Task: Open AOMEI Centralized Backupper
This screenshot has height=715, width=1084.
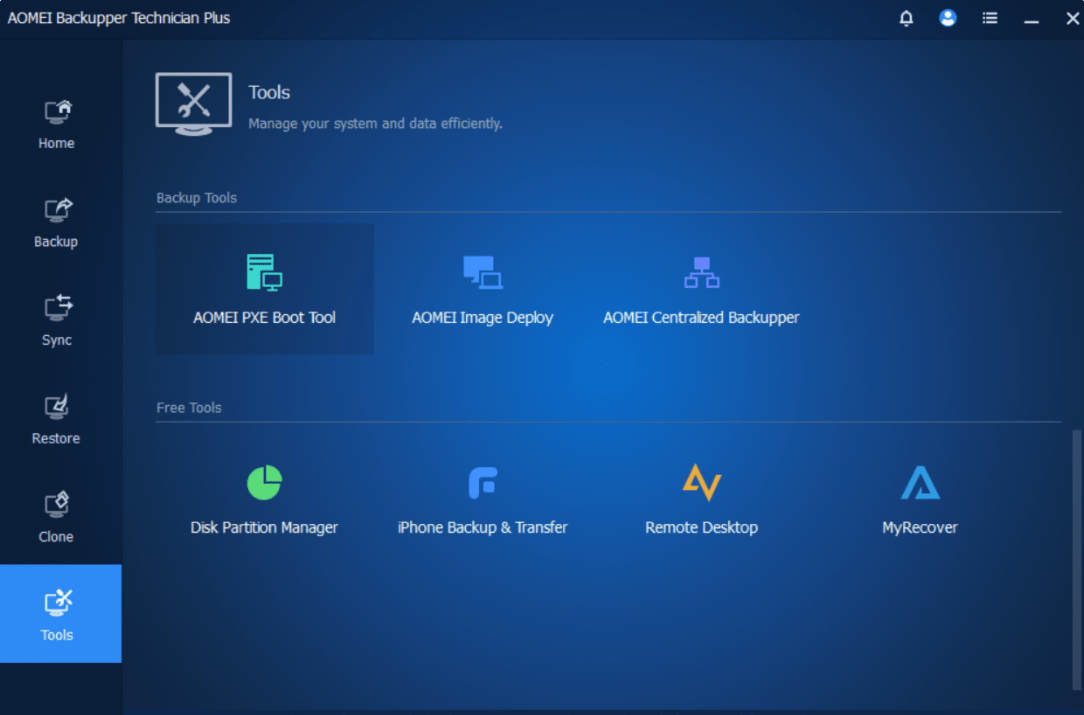Action: (x=700, y=288)
